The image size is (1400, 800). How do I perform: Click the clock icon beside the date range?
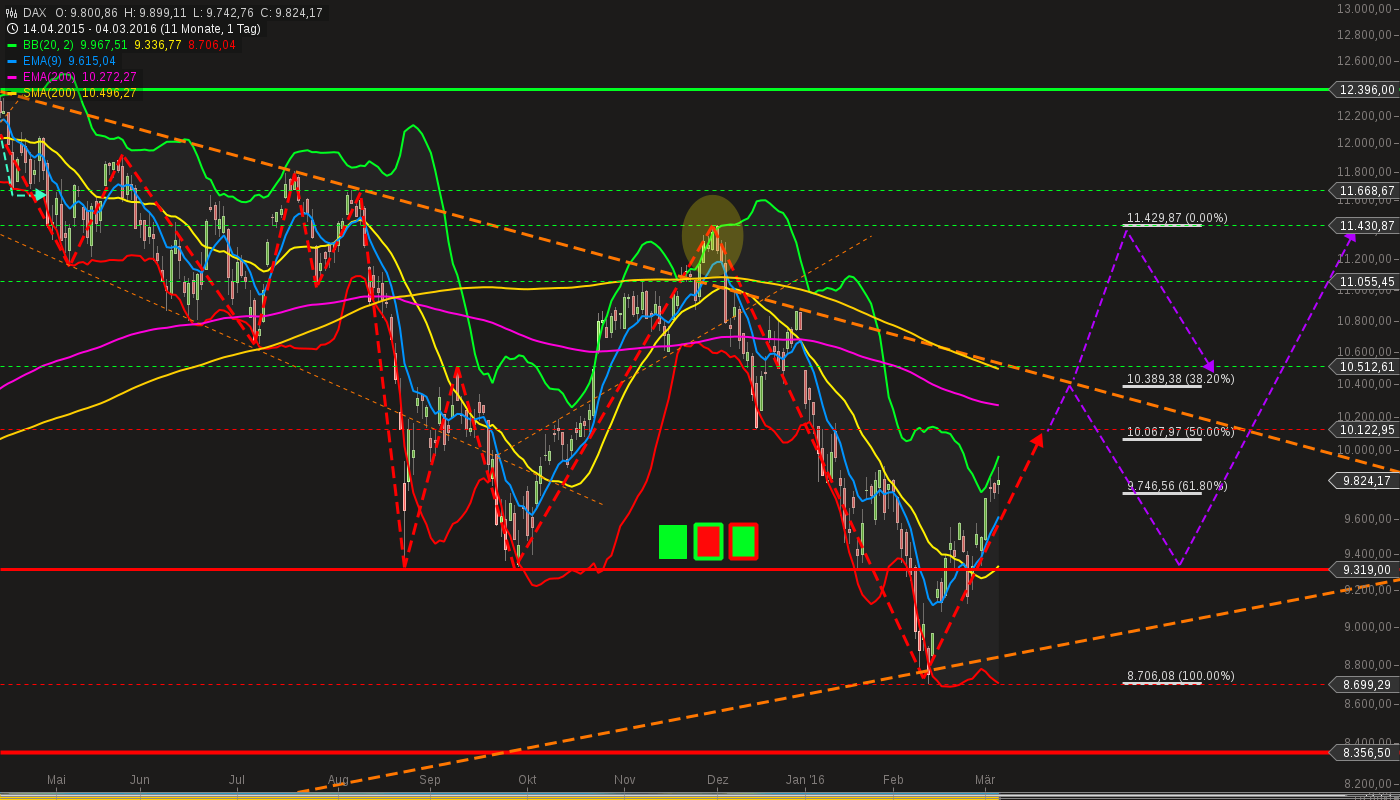[10, 29]
